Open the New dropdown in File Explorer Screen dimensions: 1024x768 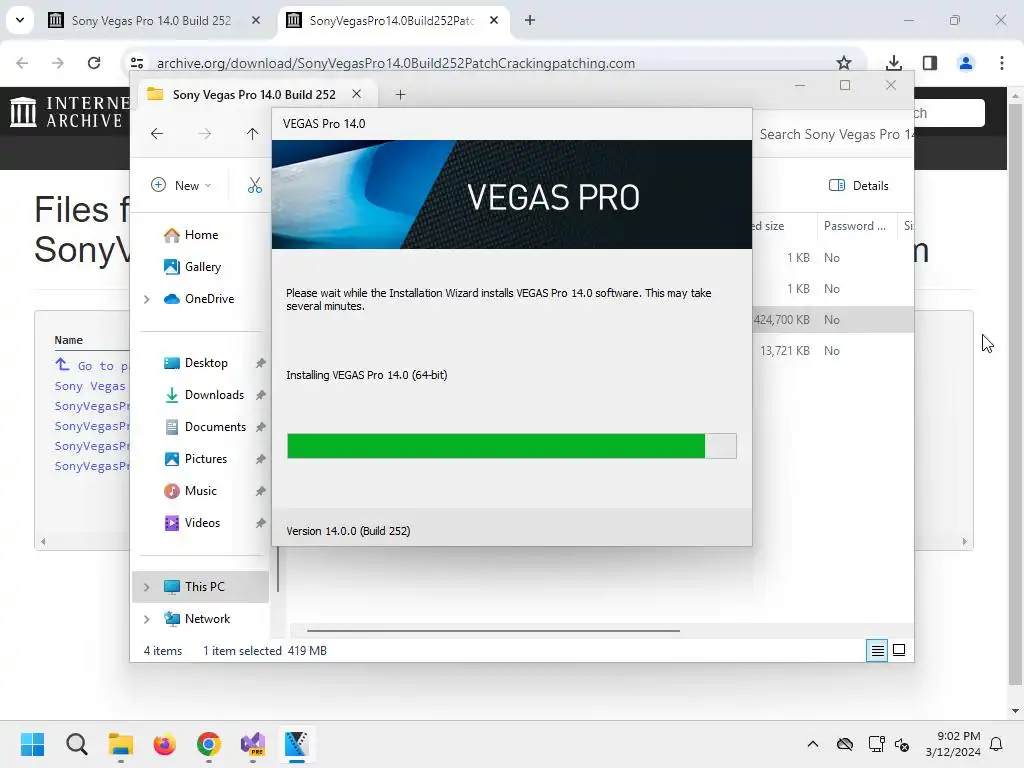pos(181,185)
